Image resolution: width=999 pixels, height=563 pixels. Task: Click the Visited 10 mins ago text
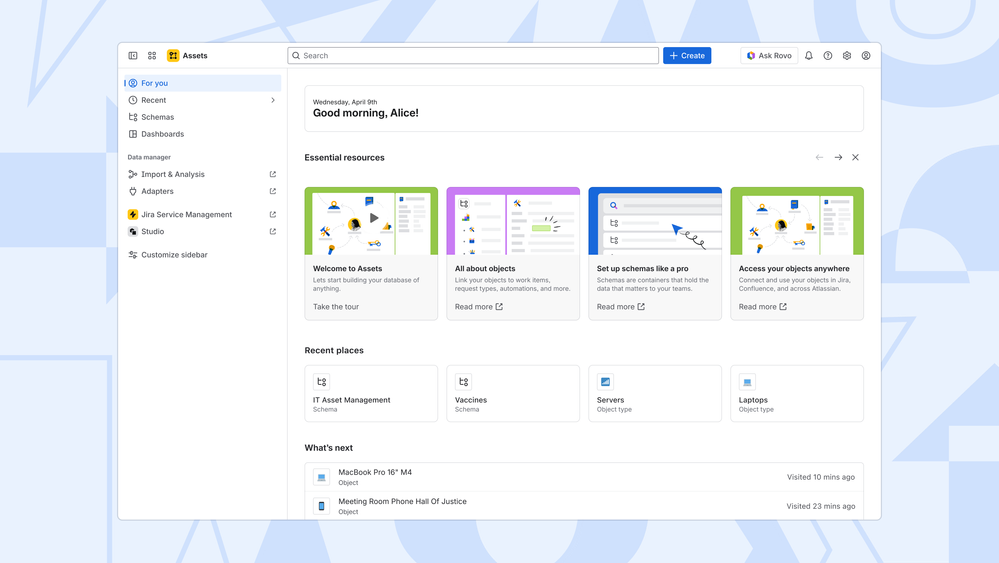[821, 477]
